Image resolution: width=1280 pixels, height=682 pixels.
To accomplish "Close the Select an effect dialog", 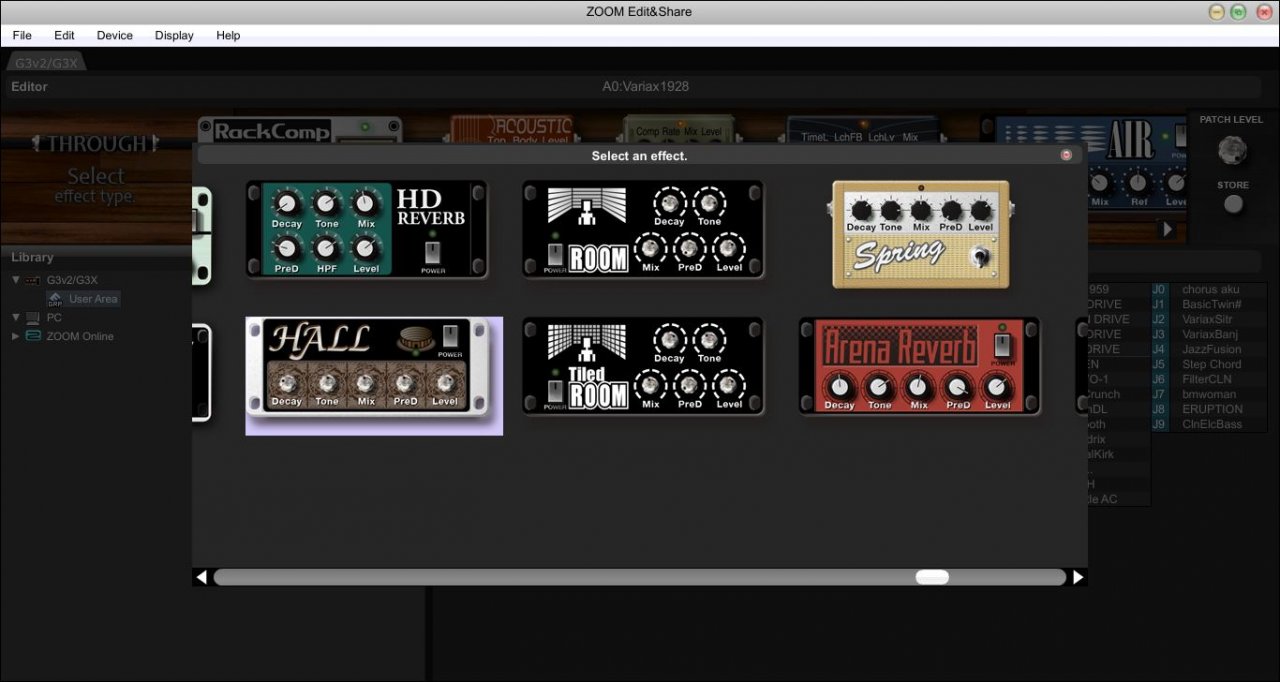I will (x=1066, y=155).
